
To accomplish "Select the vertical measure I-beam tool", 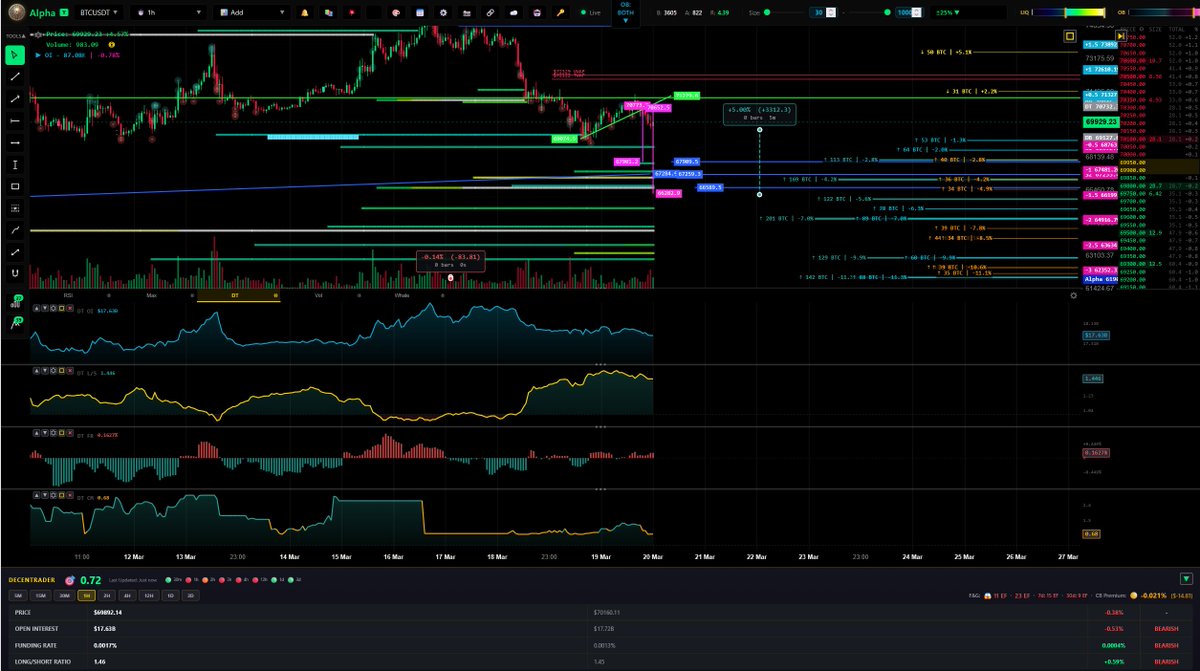I will [15, 164].
